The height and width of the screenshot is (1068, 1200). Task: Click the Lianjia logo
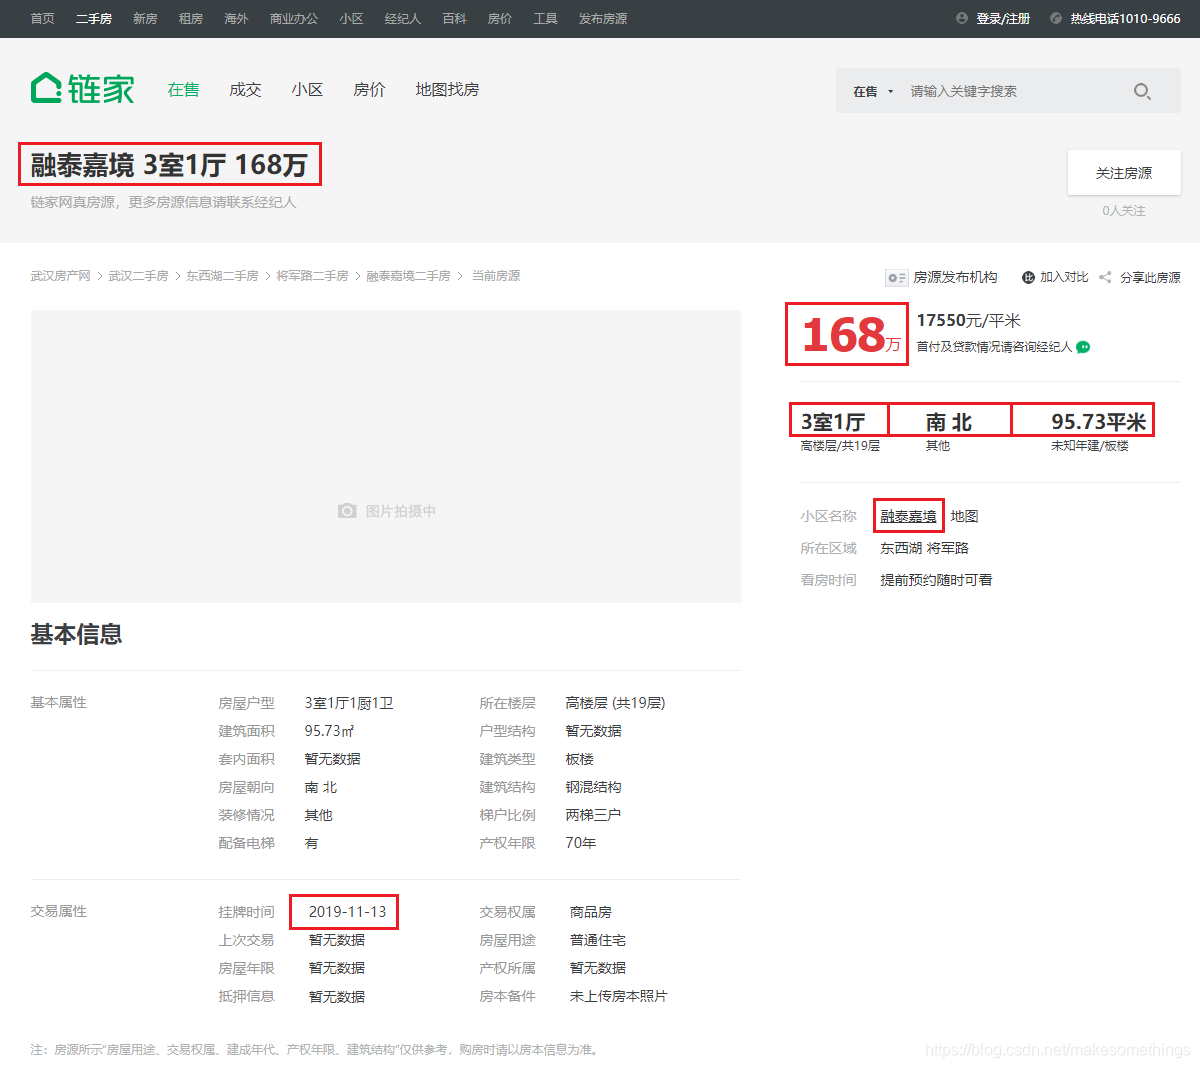82,89
